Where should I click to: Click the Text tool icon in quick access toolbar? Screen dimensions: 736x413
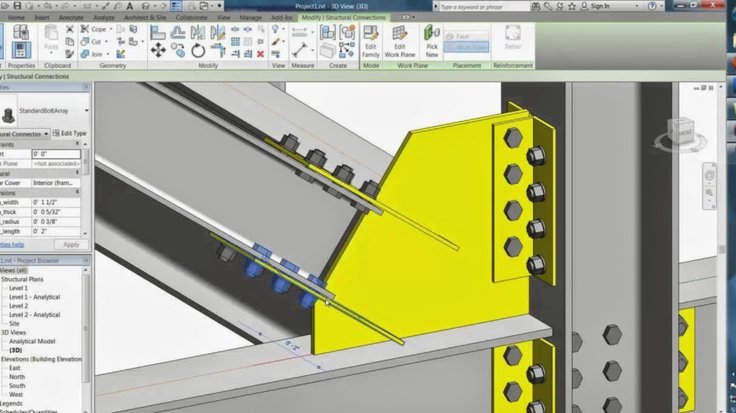tap(130, 6)
